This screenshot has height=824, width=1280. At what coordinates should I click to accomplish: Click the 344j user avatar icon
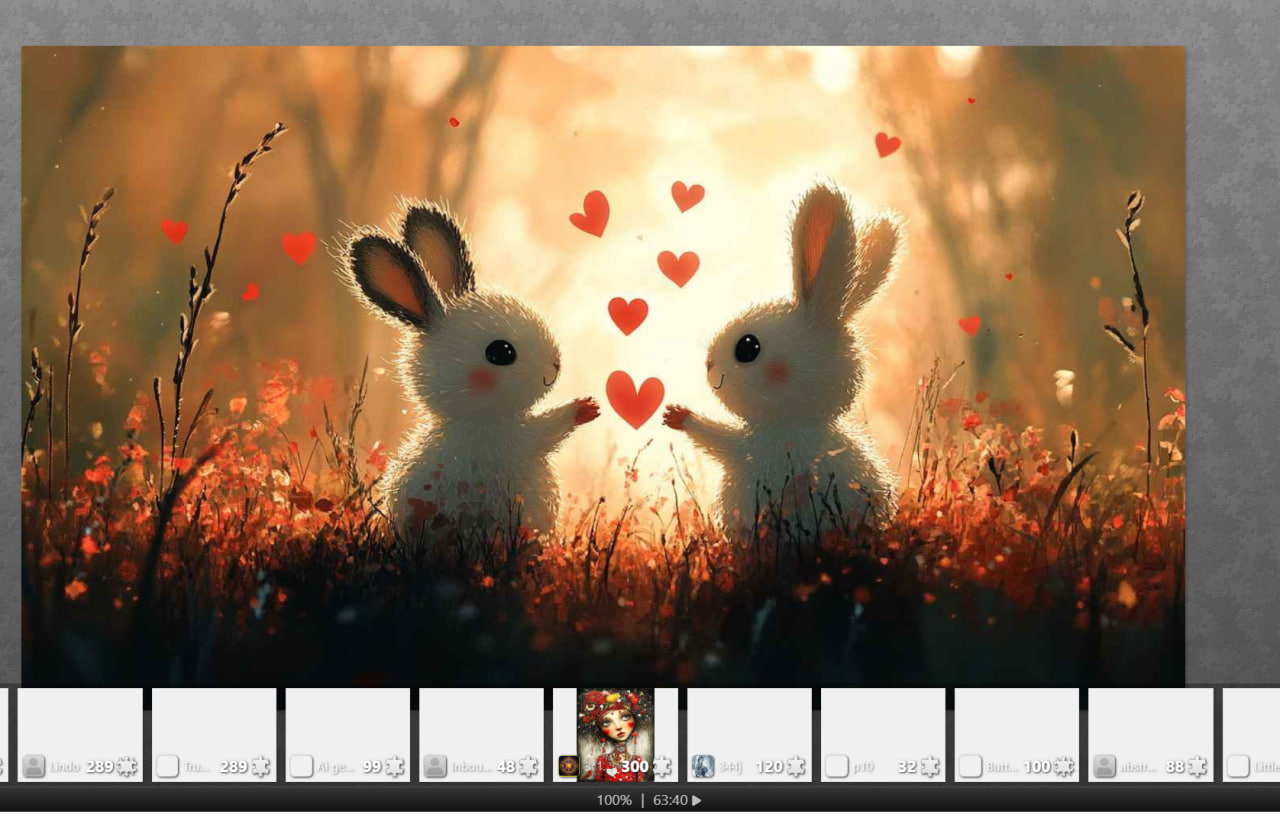pos(703,767)
